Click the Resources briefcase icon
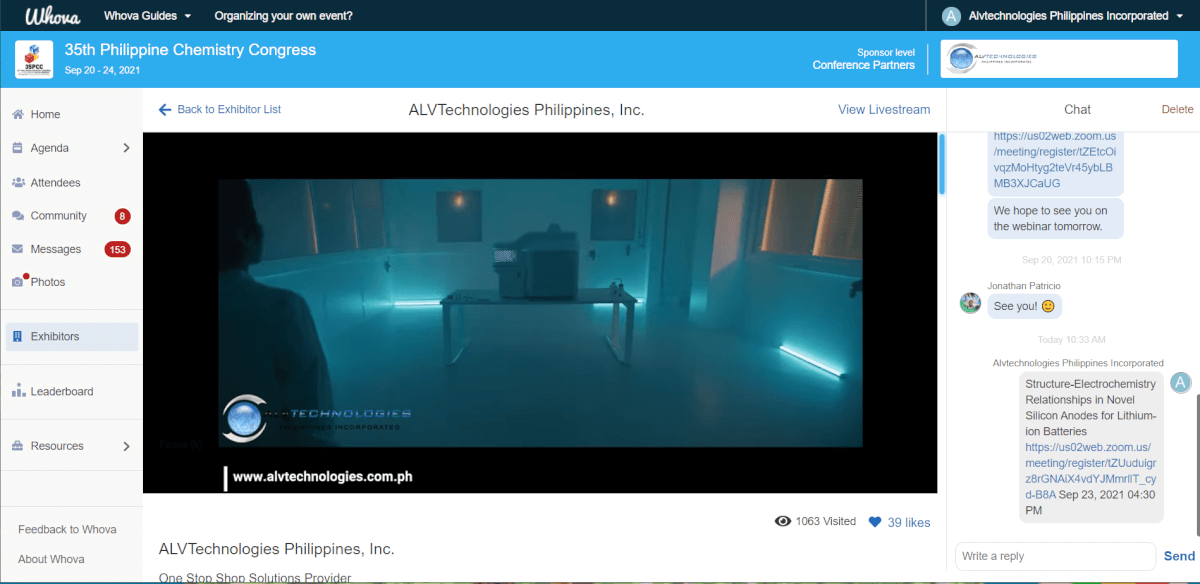This screenshot has height=584, width=1200. tap(18, 446)
